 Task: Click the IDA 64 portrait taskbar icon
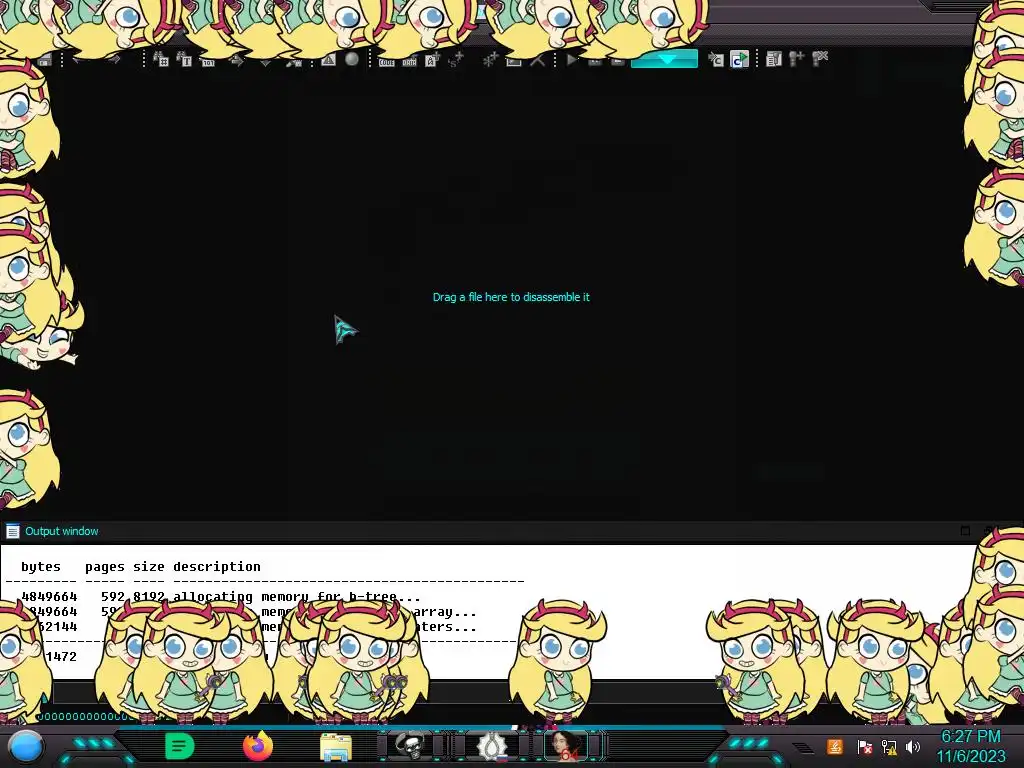[x=566, y=746]
